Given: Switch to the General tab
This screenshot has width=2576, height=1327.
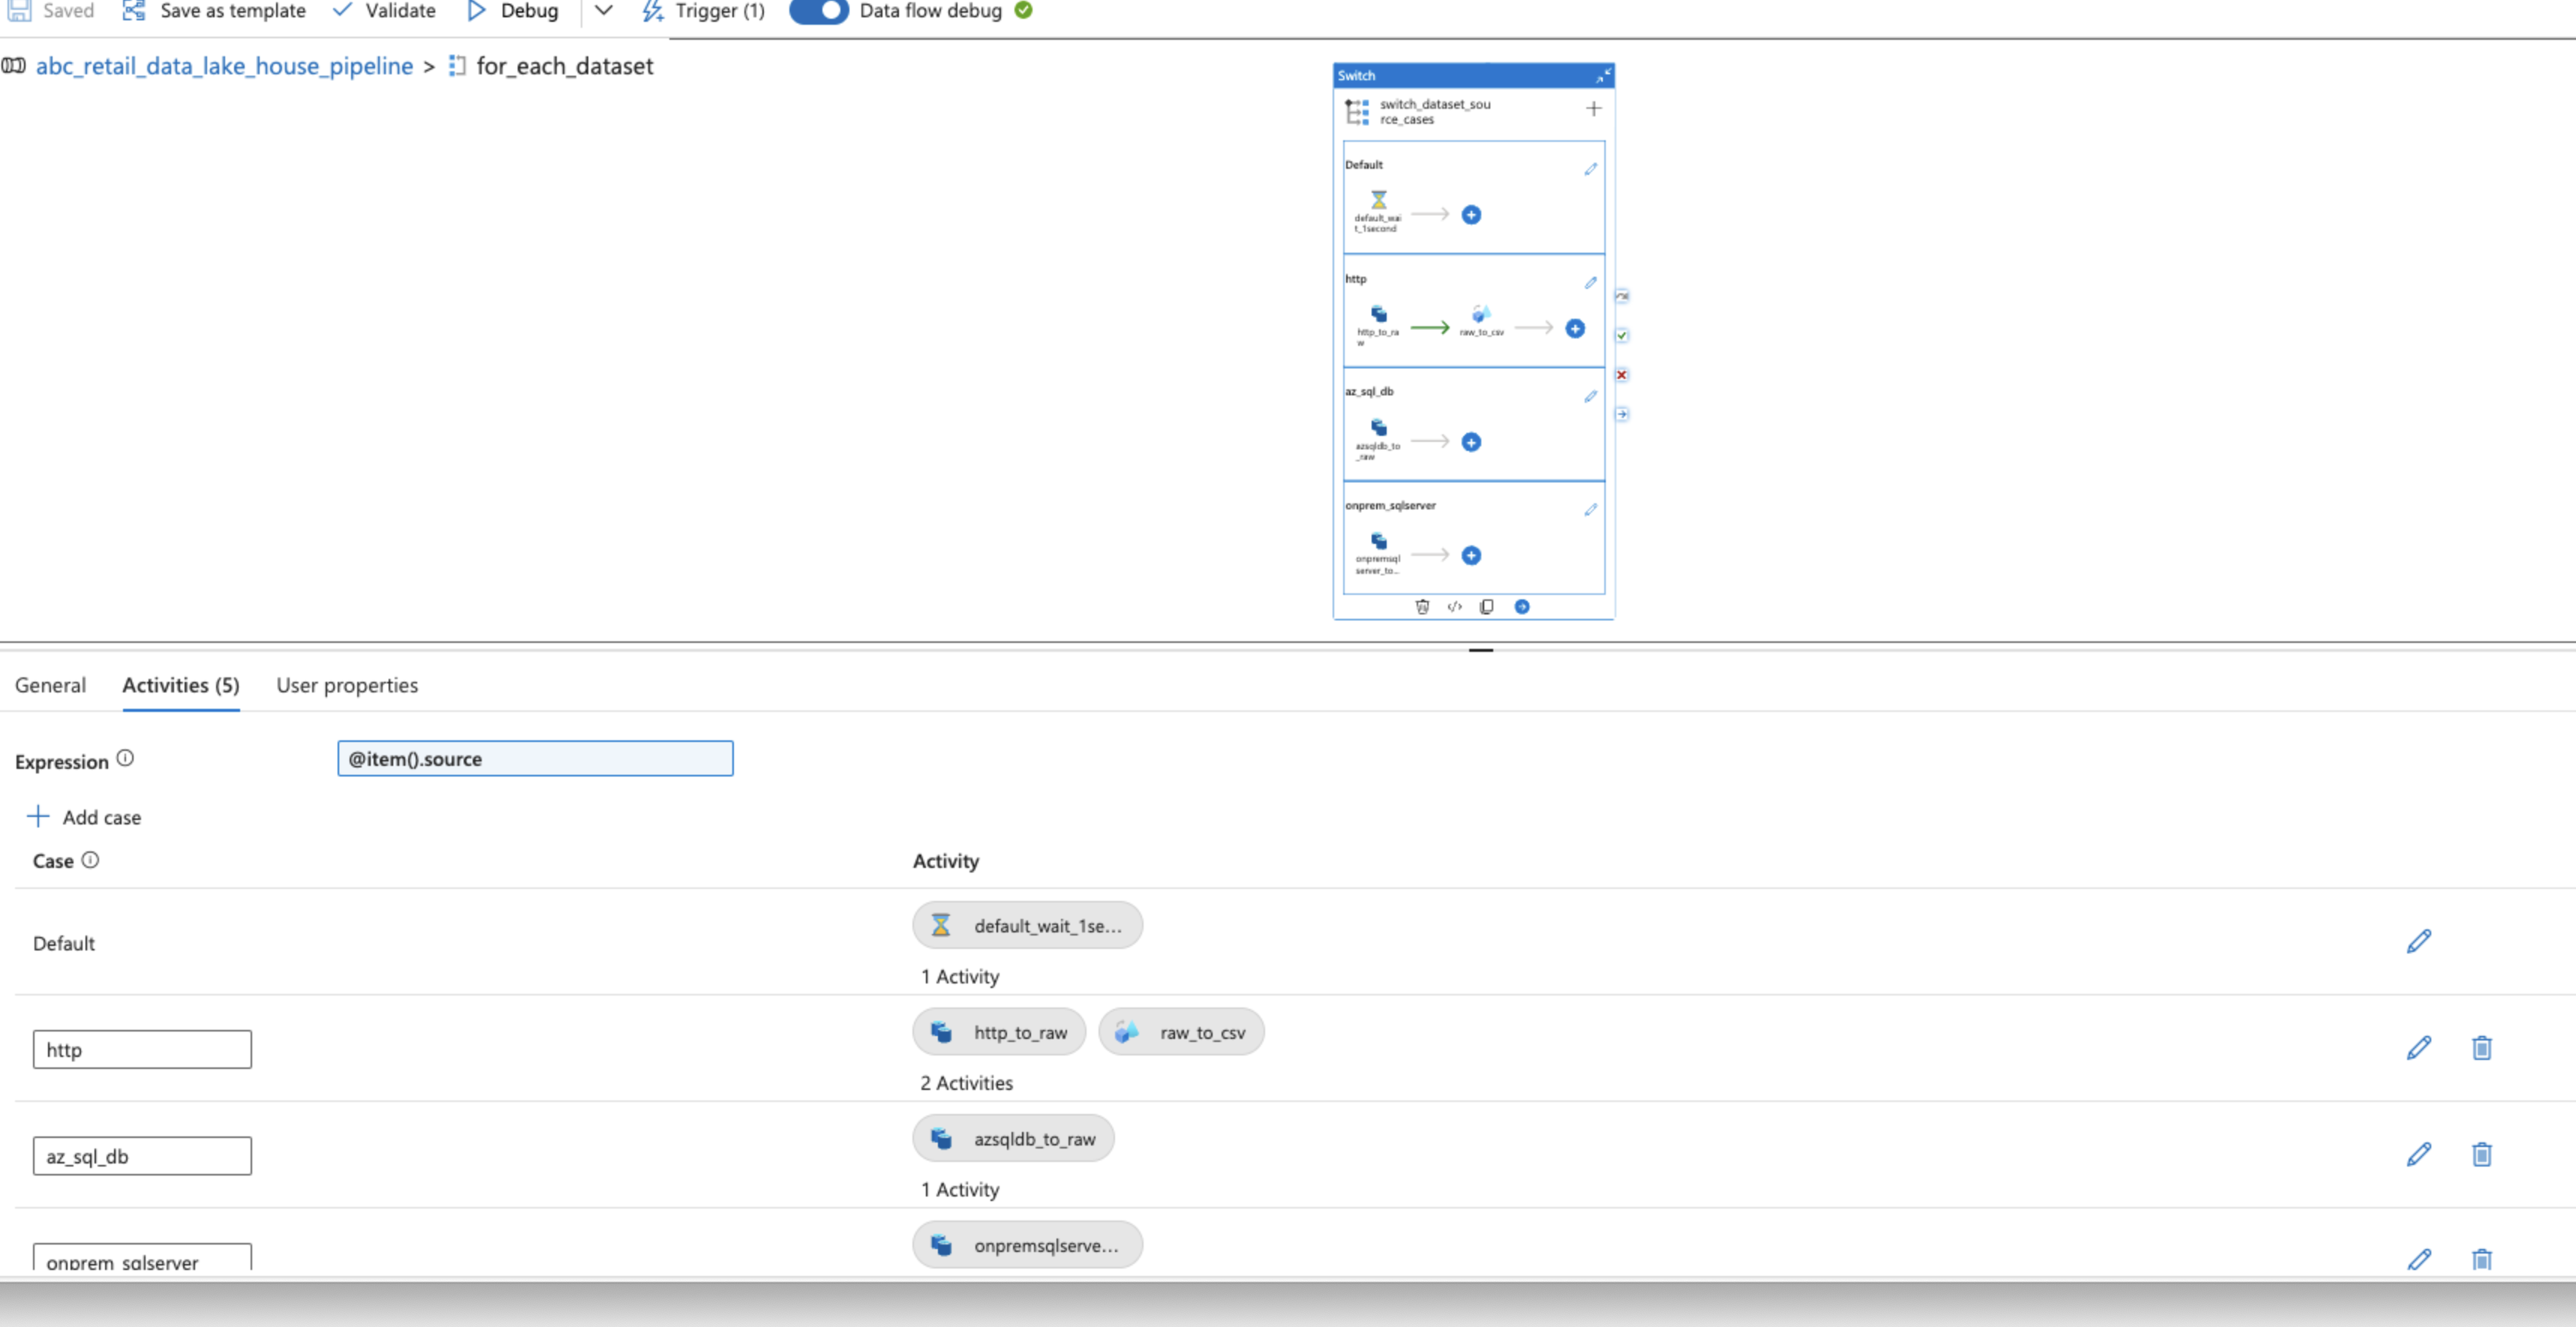Looking at the screenshot, I should [50, 685].
